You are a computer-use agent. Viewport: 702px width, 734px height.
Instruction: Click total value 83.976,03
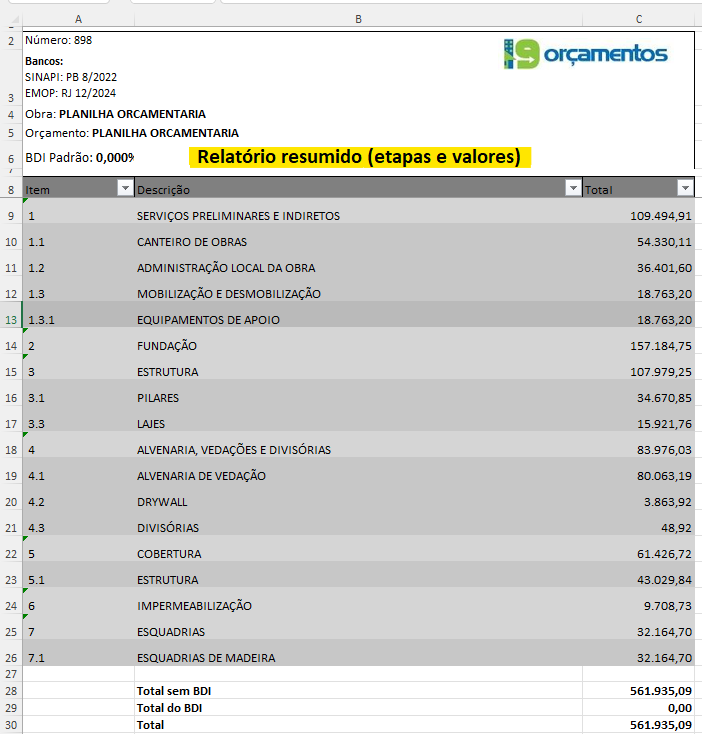click(664, 450)
